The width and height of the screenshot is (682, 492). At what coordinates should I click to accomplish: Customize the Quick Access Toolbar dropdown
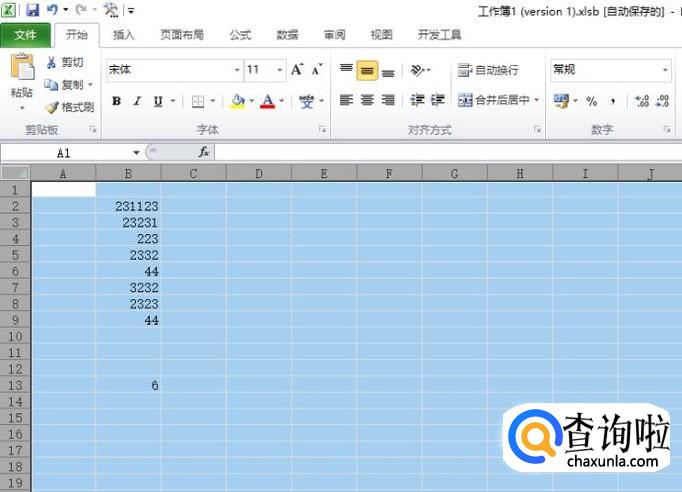coord(131,10)
